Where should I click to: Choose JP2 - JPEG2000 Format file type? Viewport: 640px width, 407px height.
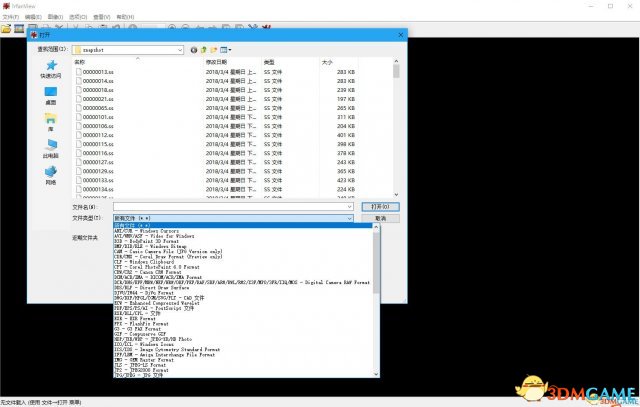pos(243,370)
